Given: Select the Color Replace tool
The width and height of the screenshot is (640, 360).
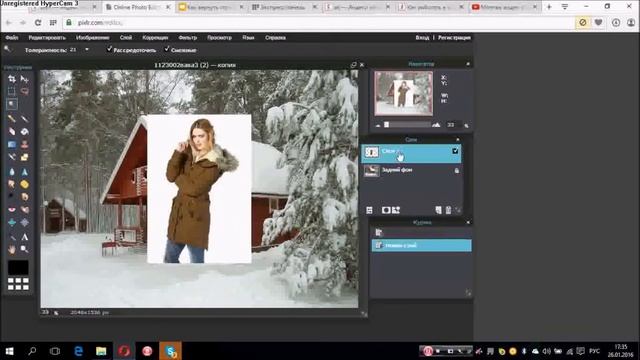Looking at the screenshot, I should [12, 157].
